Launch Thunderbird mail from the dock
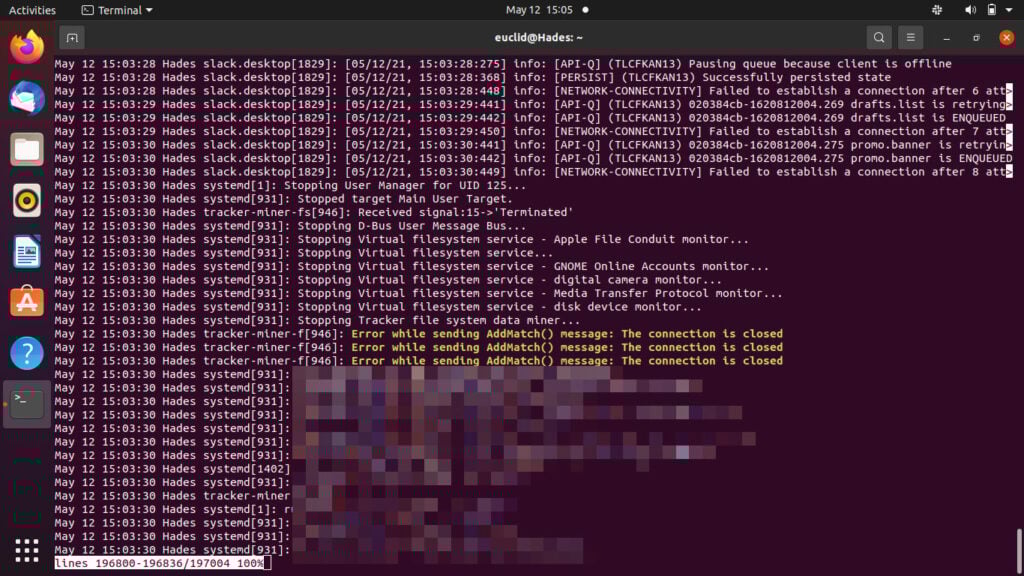Viewport: 1024px width, 576px height. [27, 98]
